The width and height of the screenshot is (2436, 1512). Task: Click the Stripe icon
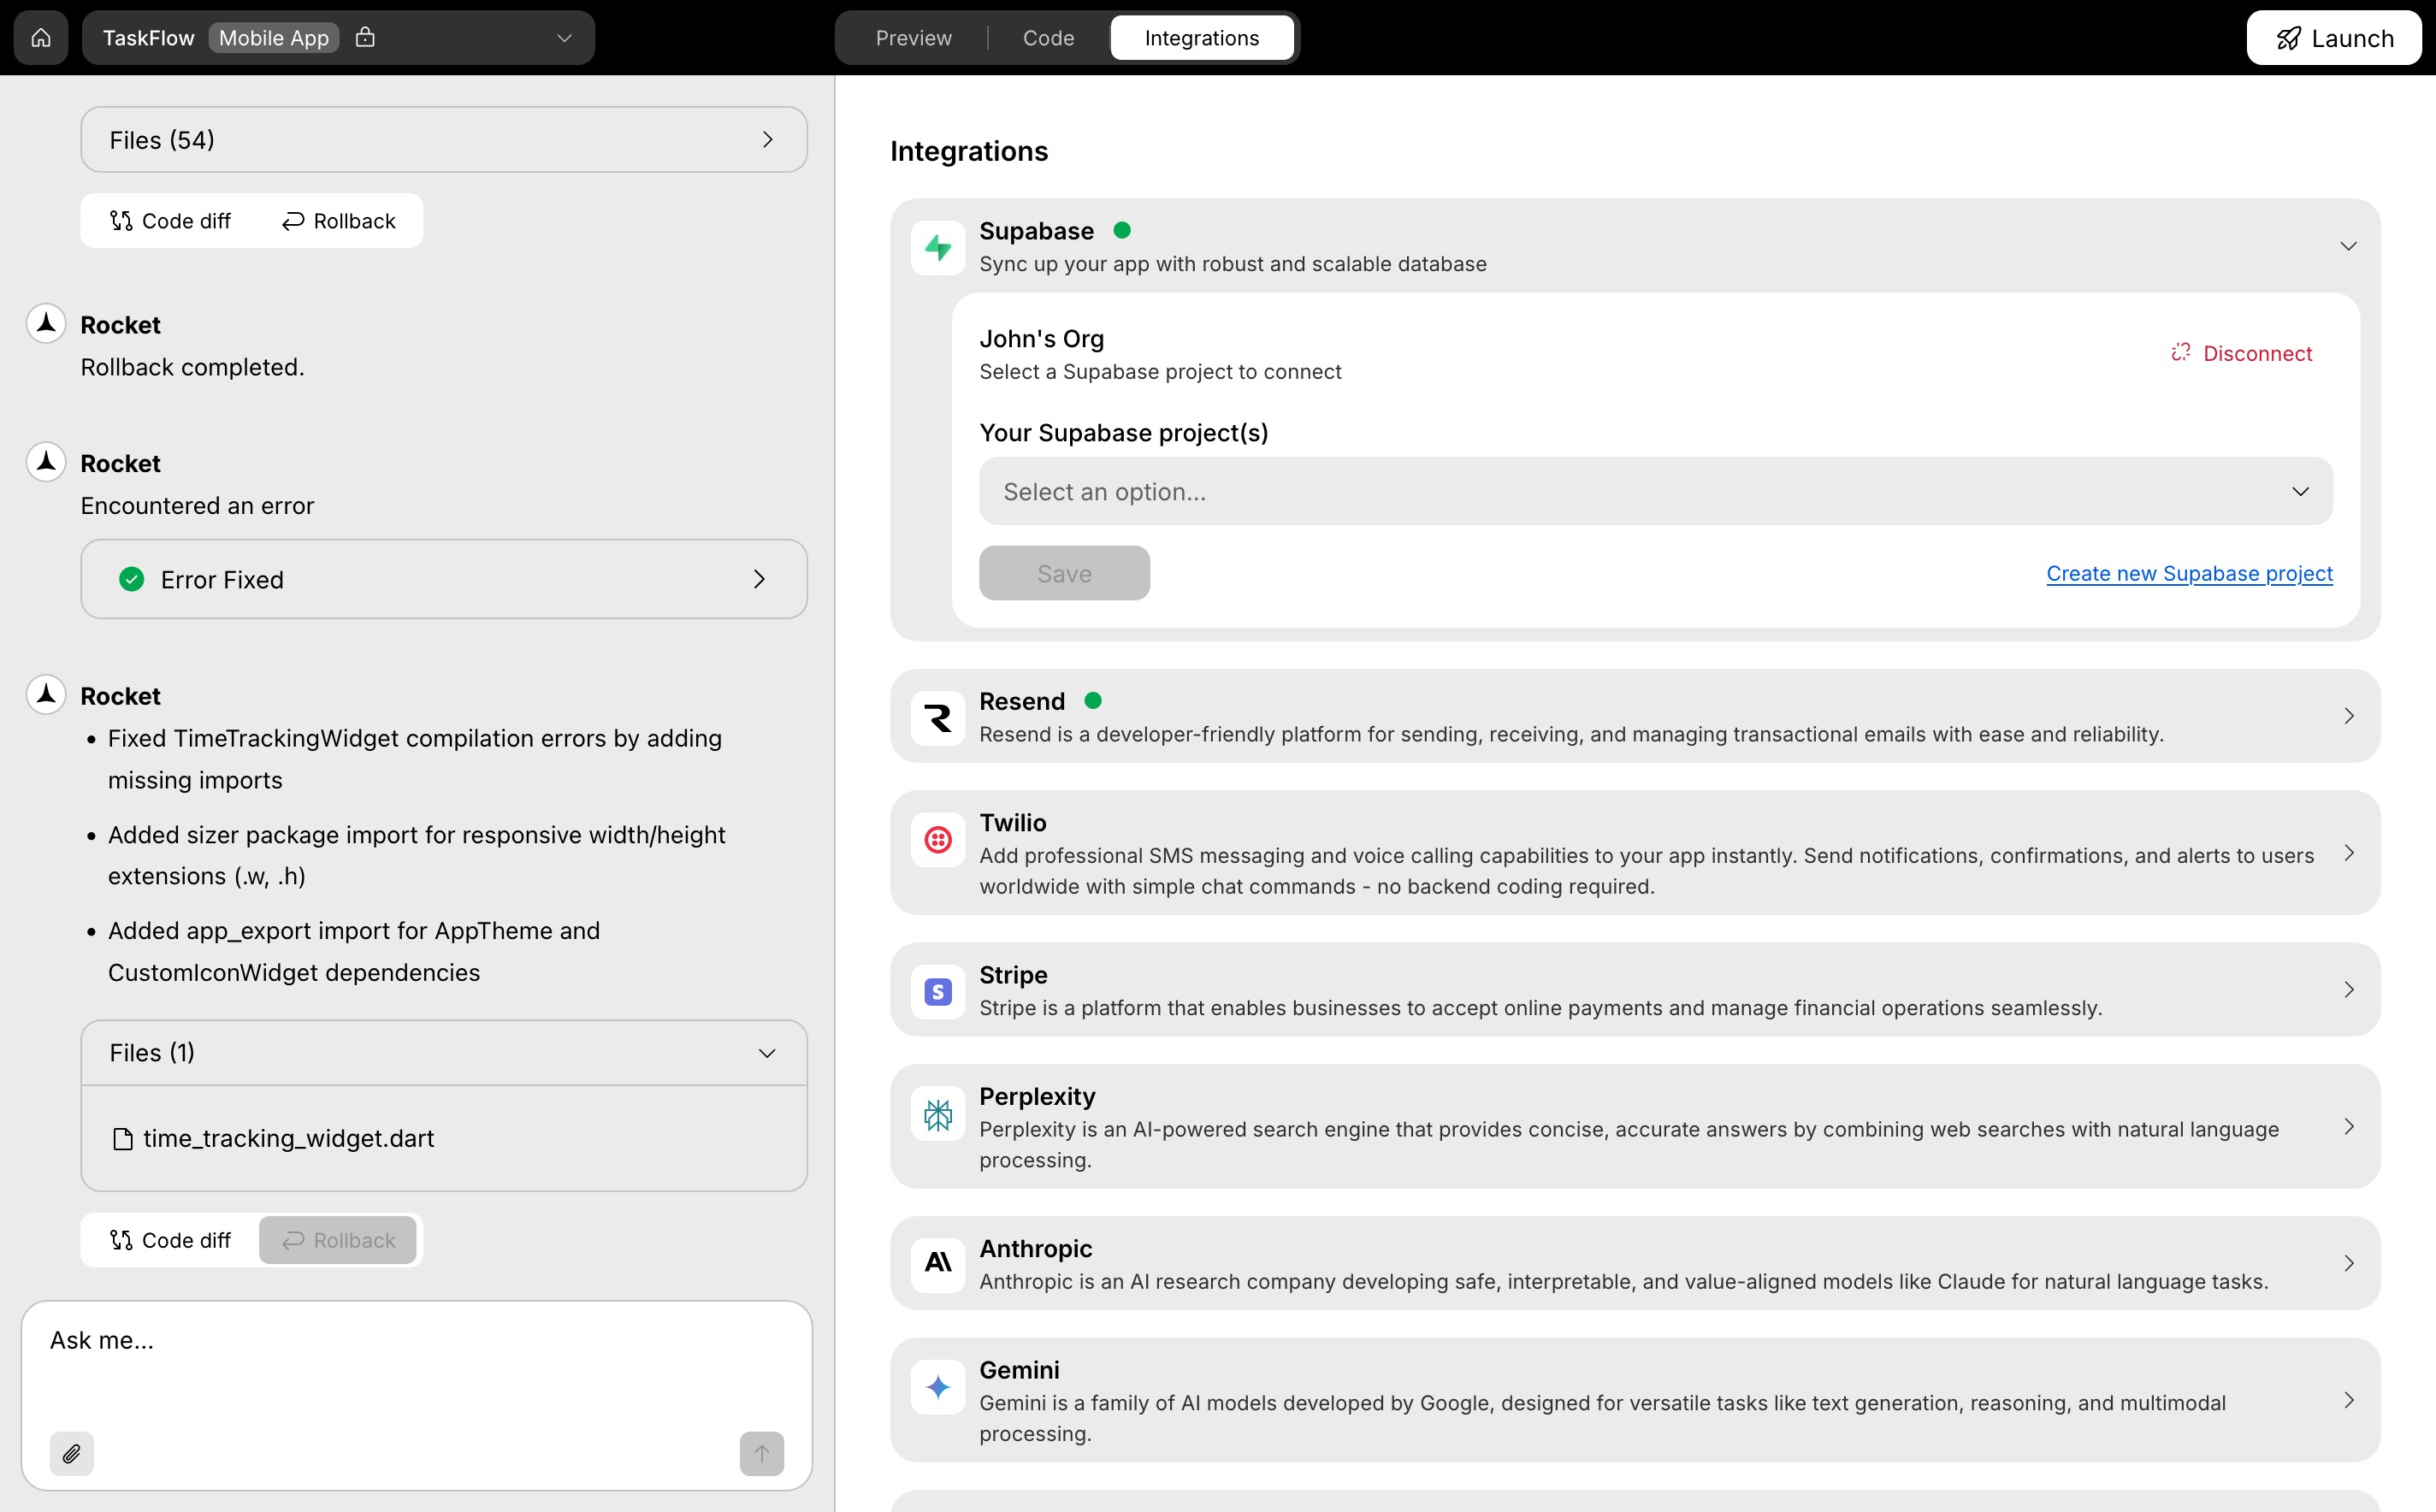click(937, 990)
